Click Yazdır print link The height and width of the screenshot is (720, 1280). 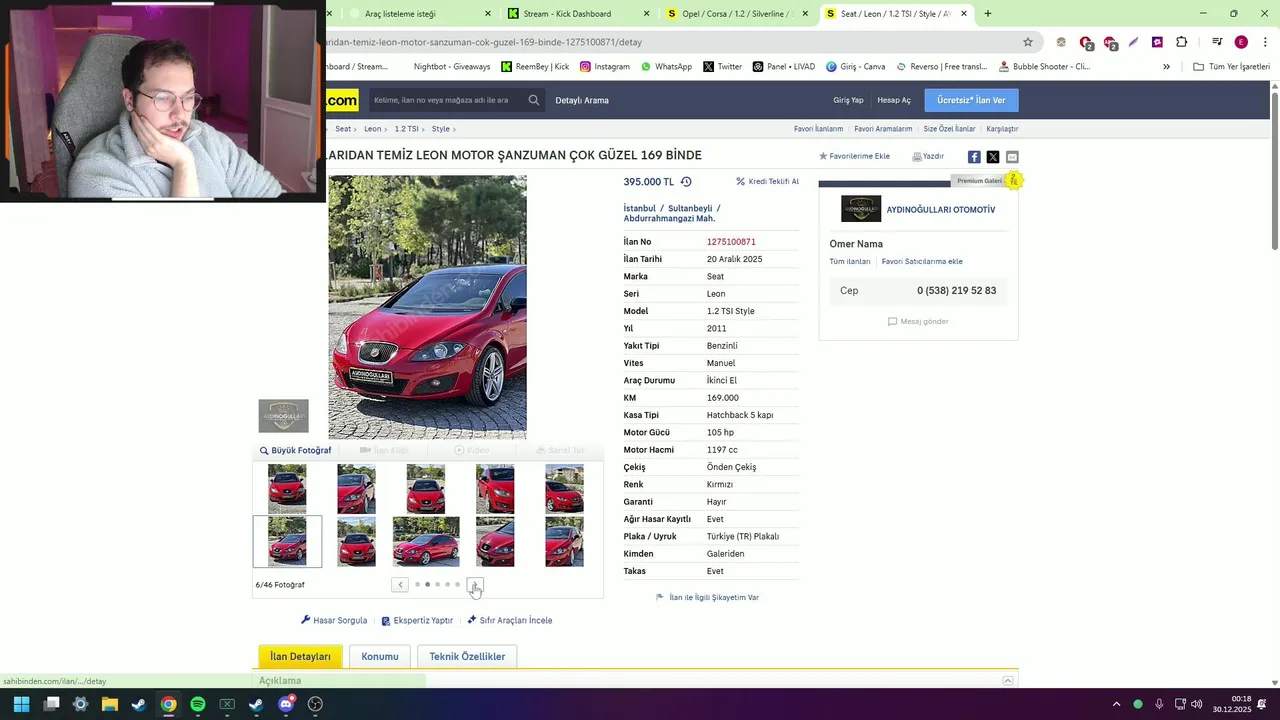coord(928,157)
